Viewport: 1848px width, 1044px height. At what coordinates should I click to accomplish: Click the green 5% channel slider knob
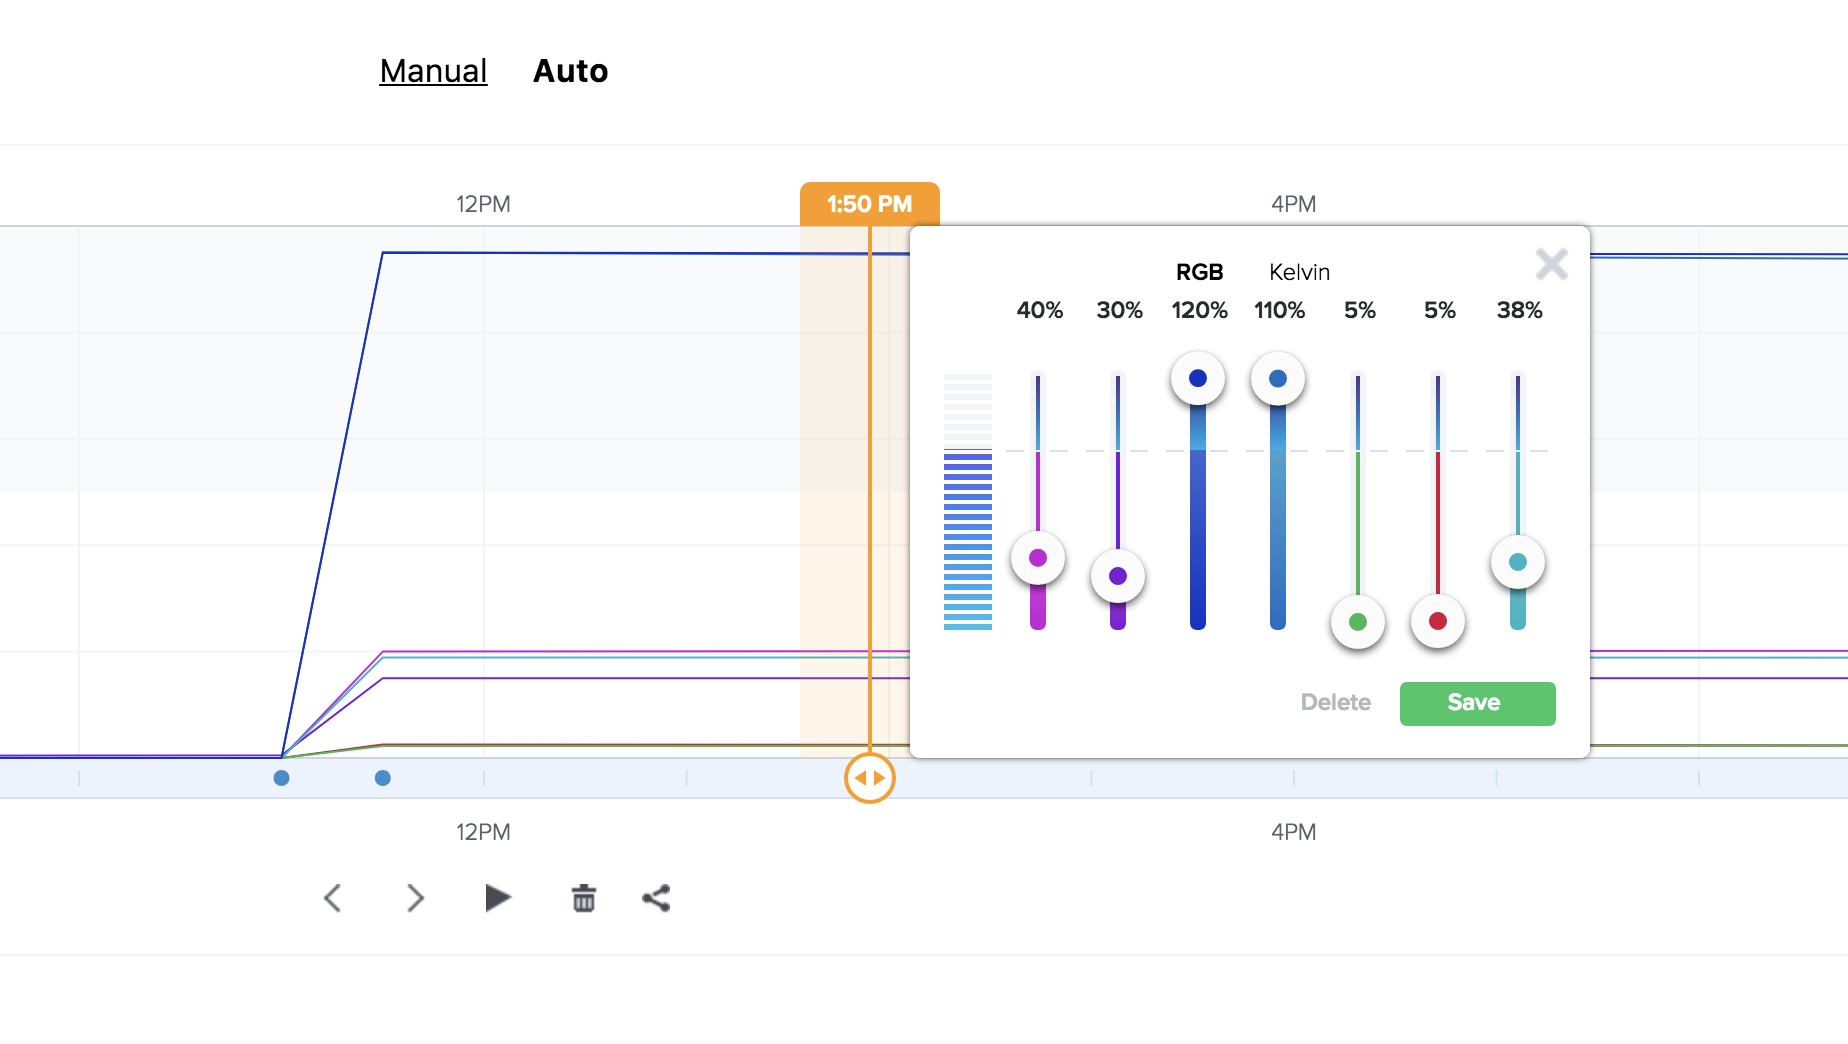[x=1358, y=621]
